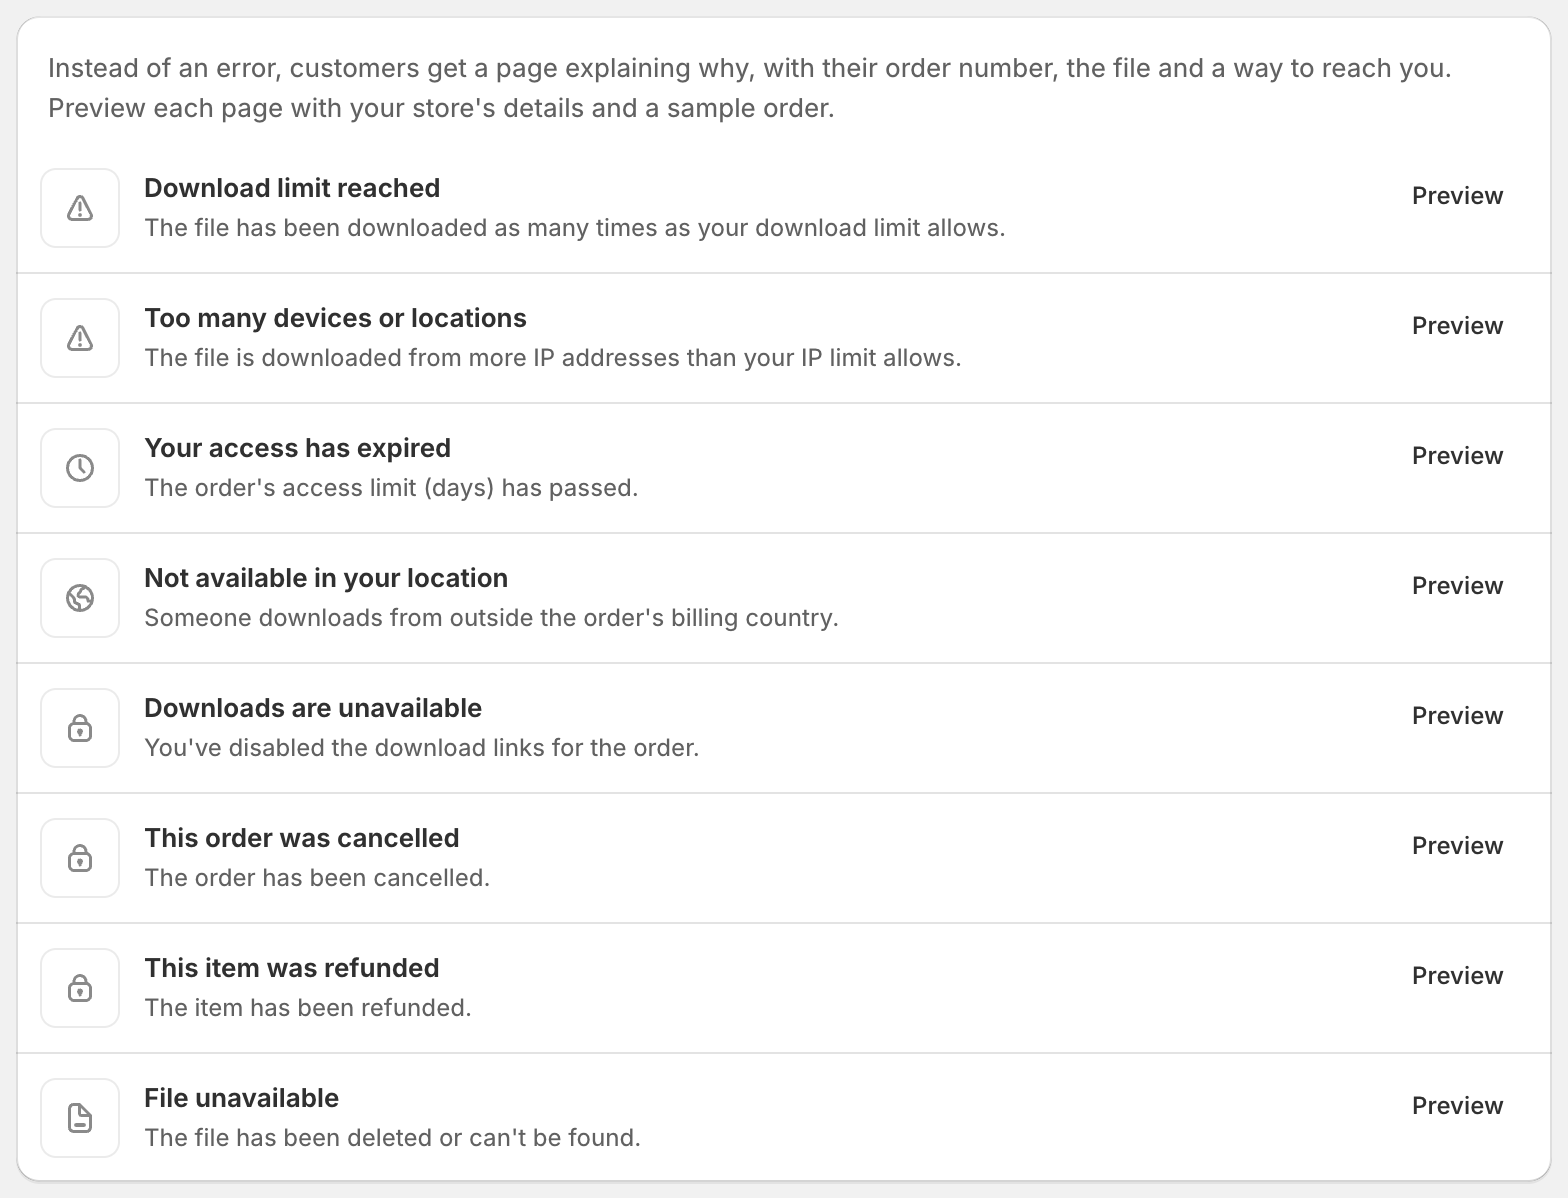Screen dimensions: 1568x1198
Task: Preview the This order was cancelled page
Action: tap(1457, 846)
